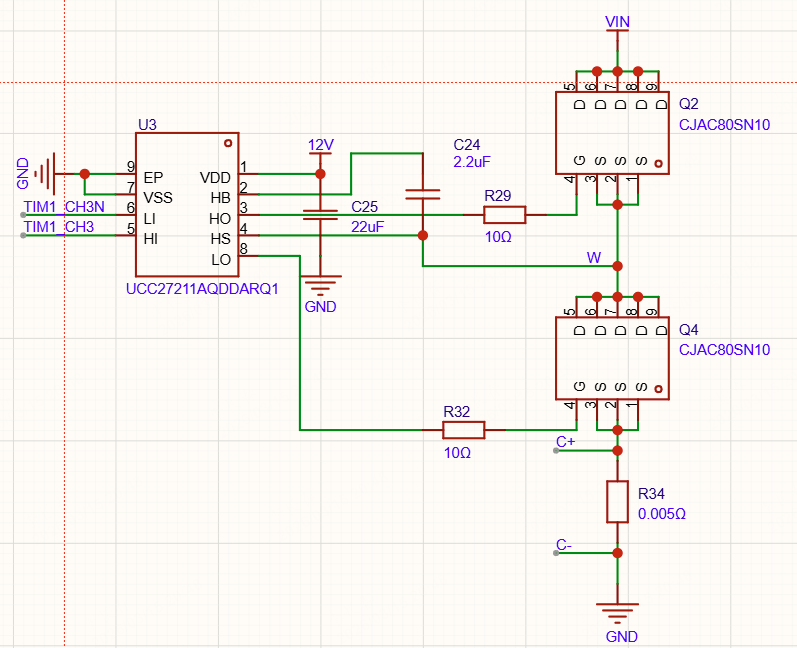Select the R34 designator text
Viewport: 797px width, 648px height.
651,493
